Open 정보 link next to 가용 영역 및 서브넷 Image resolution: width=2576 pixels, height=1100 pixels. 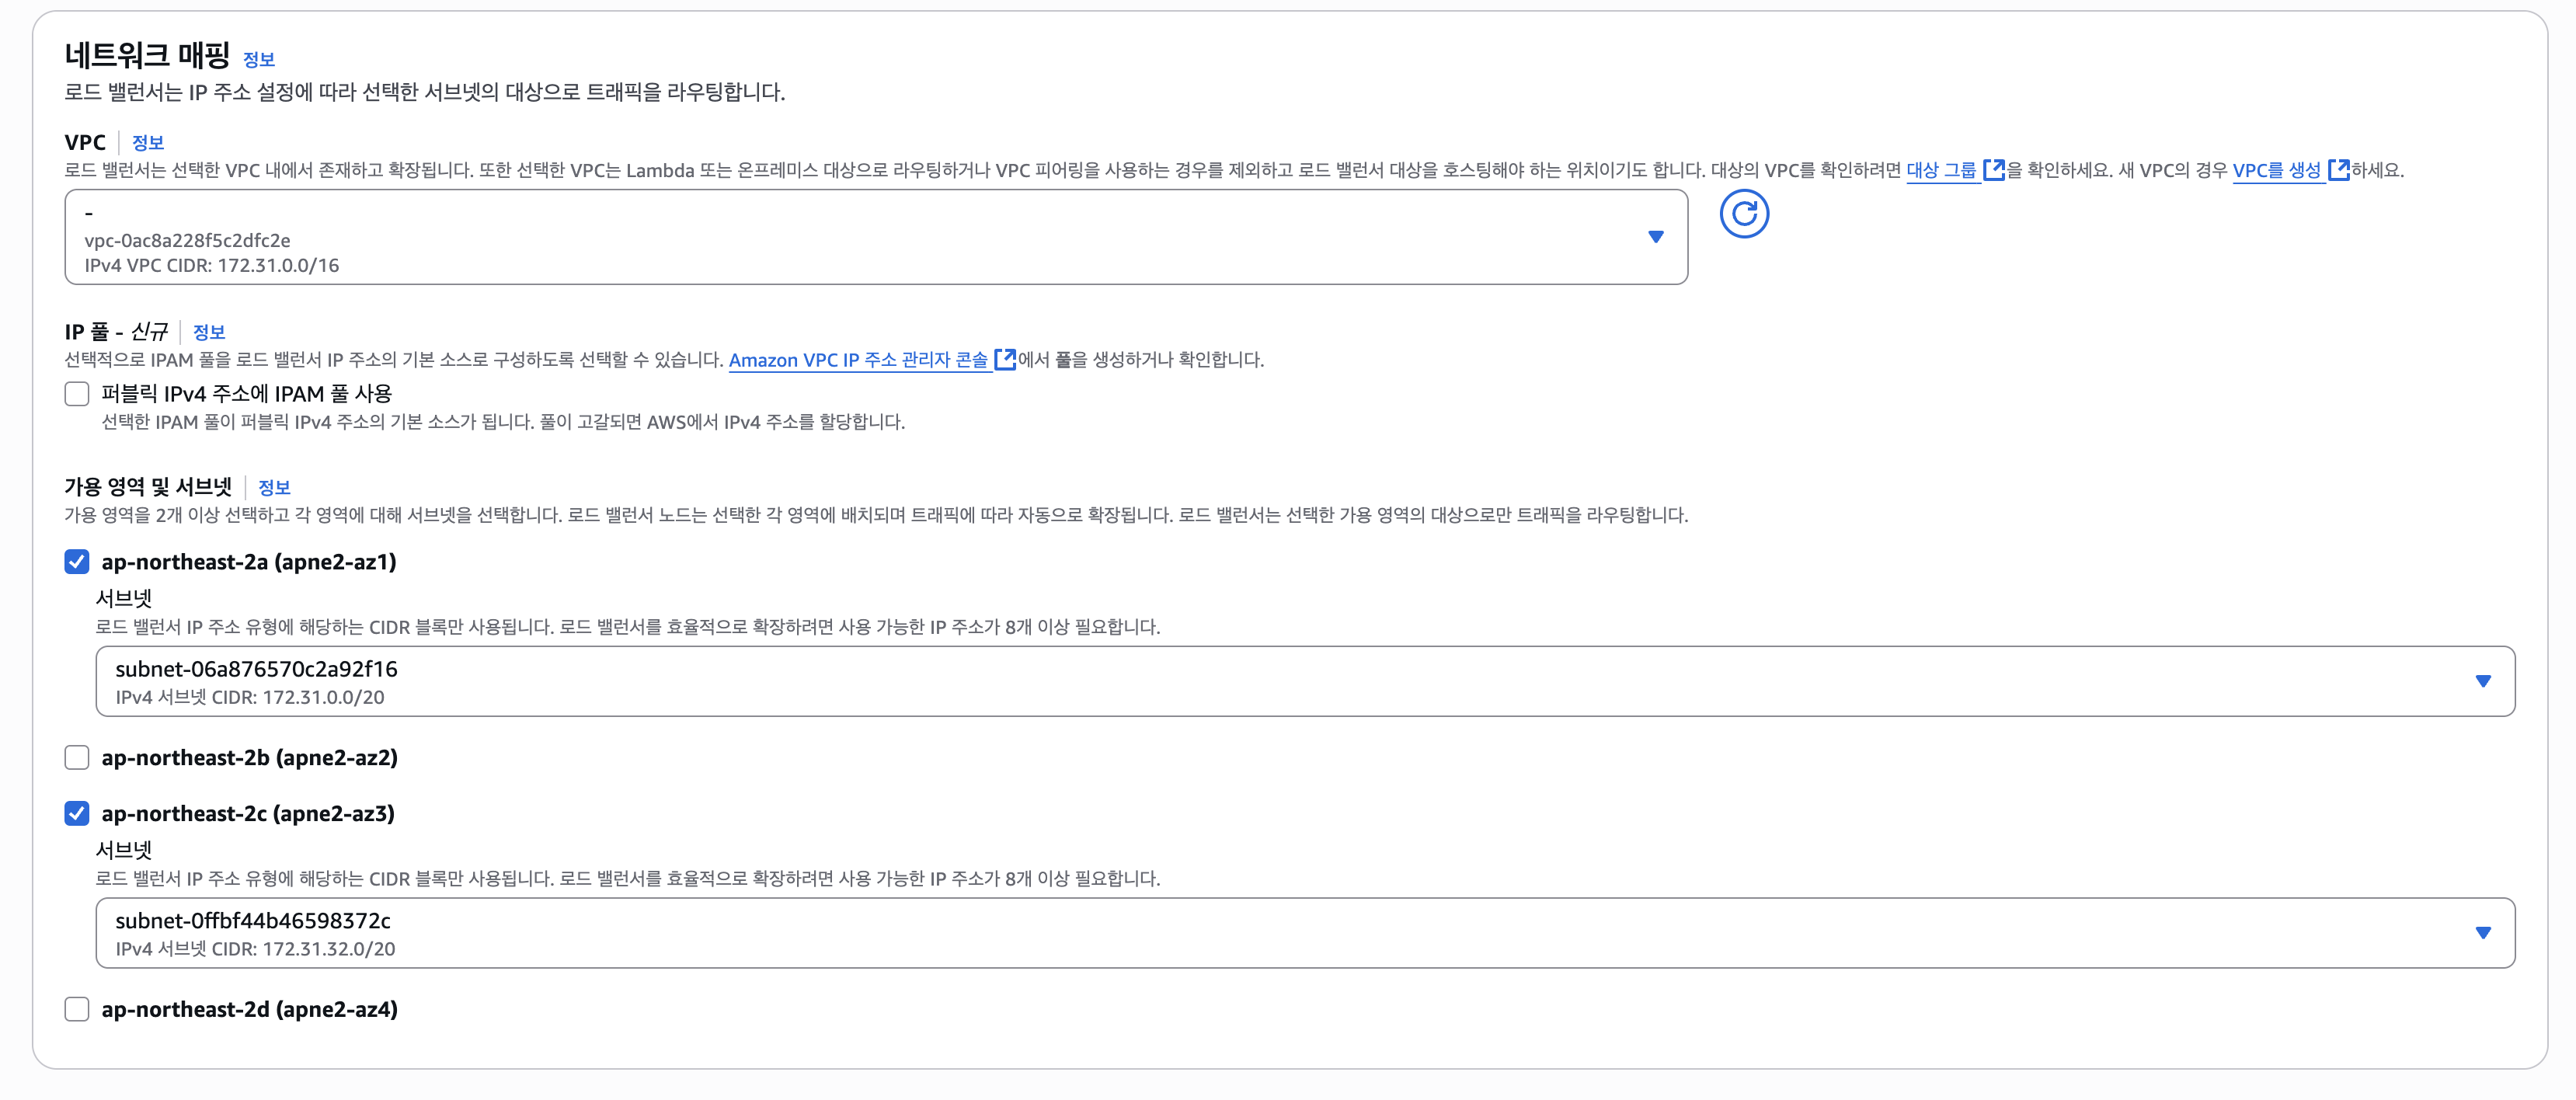[274, 488]
